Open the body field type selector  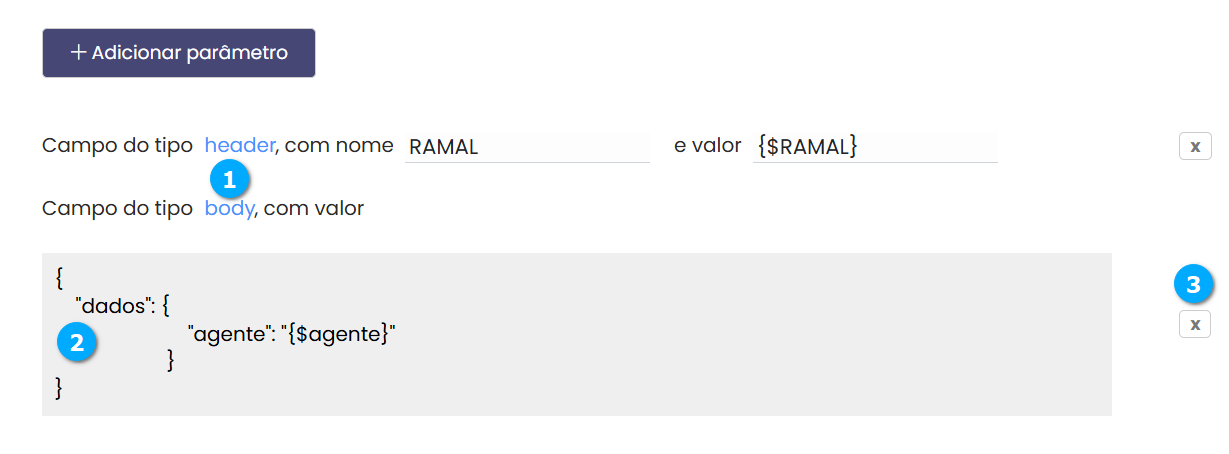(x=229, y=209)
